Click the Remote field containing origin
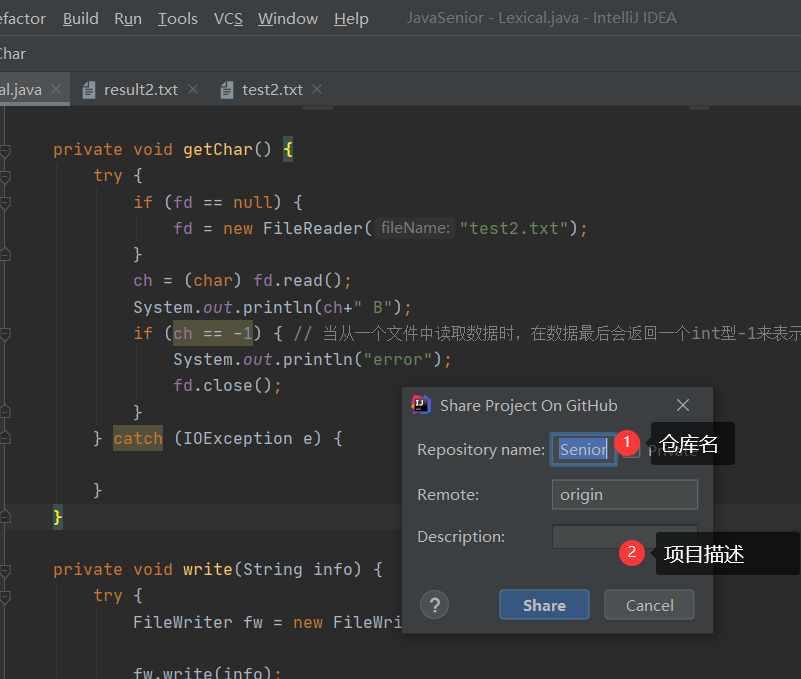 click(625, 495)
